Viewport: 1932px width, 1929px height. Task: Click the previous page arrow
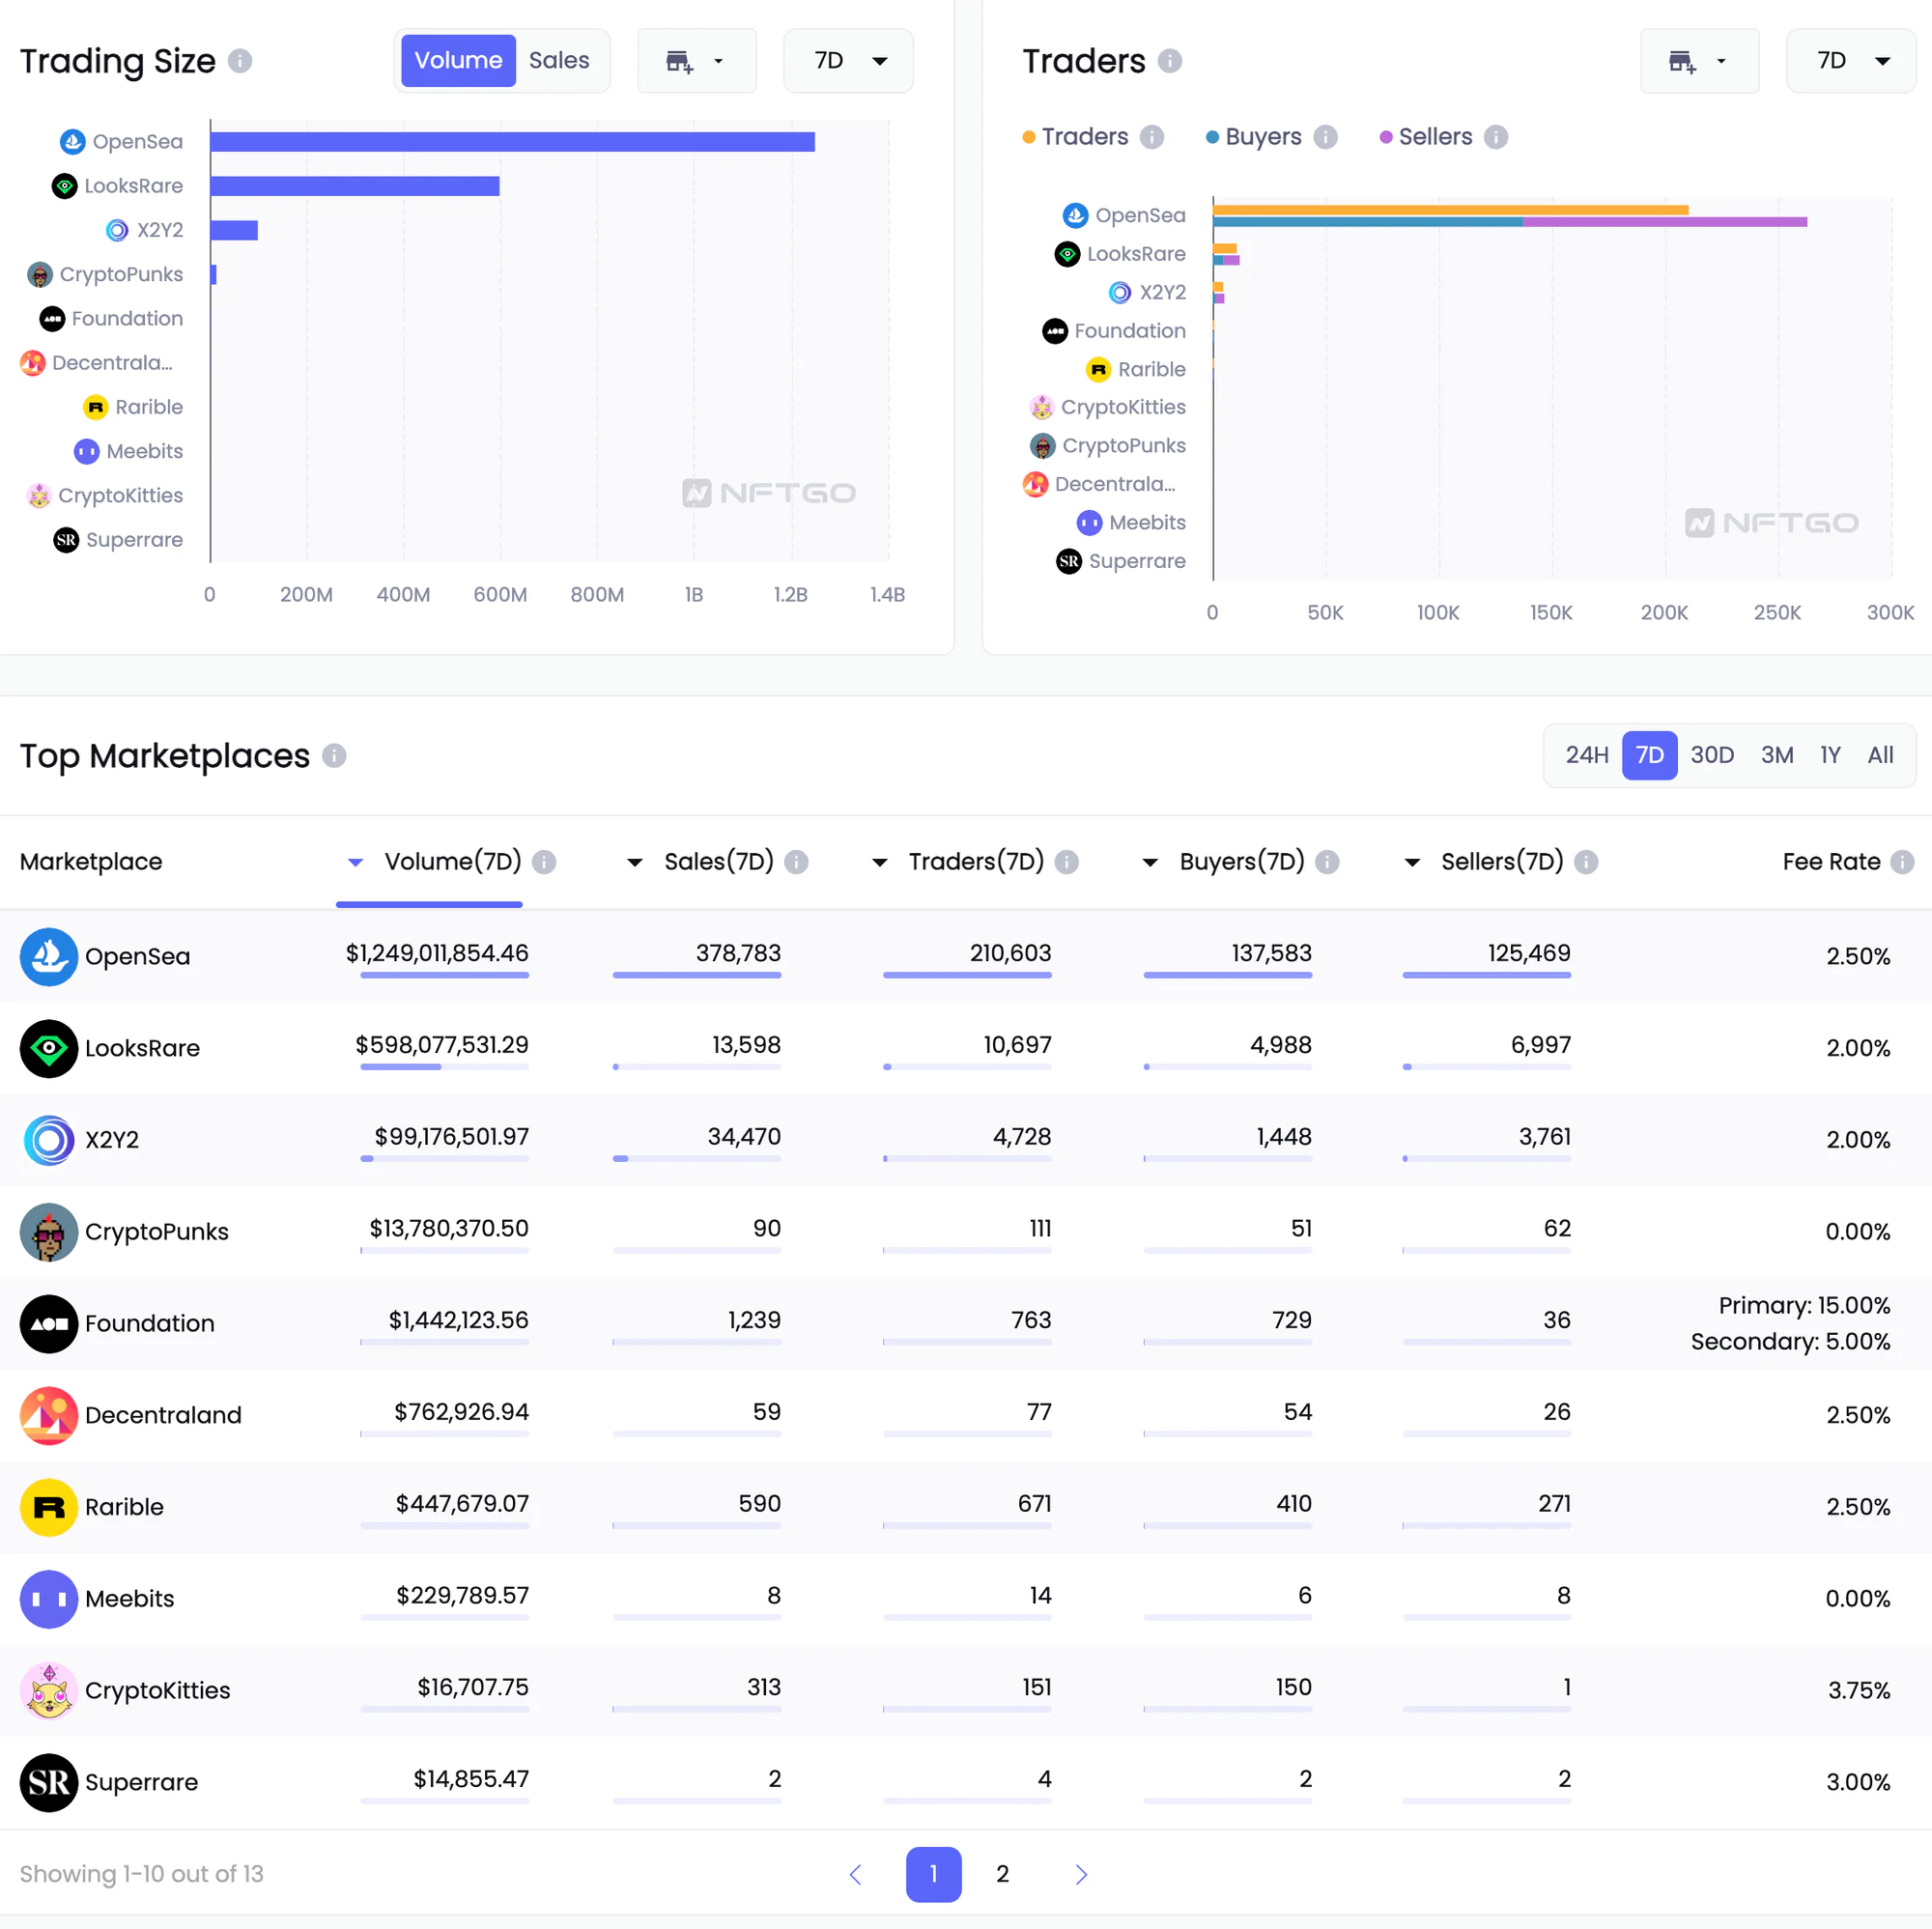(855, 1875)
